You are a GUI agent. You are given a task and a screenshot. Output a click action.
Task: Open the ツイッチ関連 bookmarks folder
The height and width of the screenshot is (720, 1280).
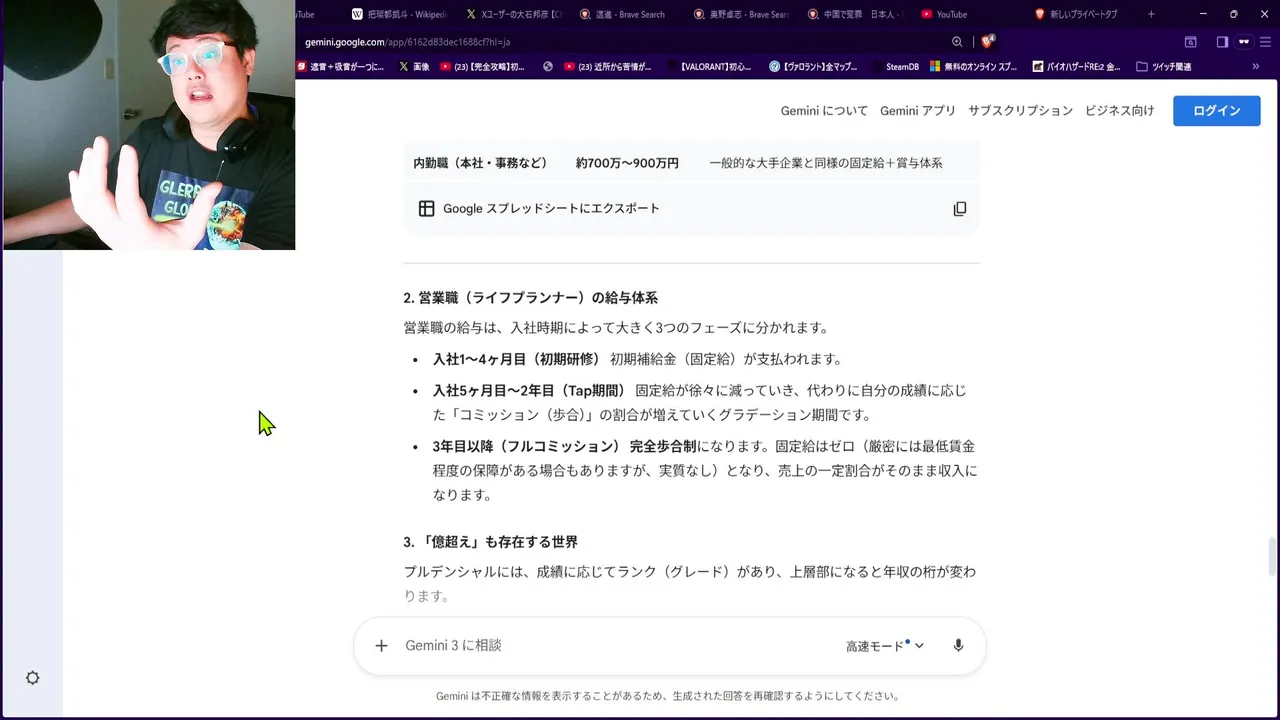coord(1164,67)
